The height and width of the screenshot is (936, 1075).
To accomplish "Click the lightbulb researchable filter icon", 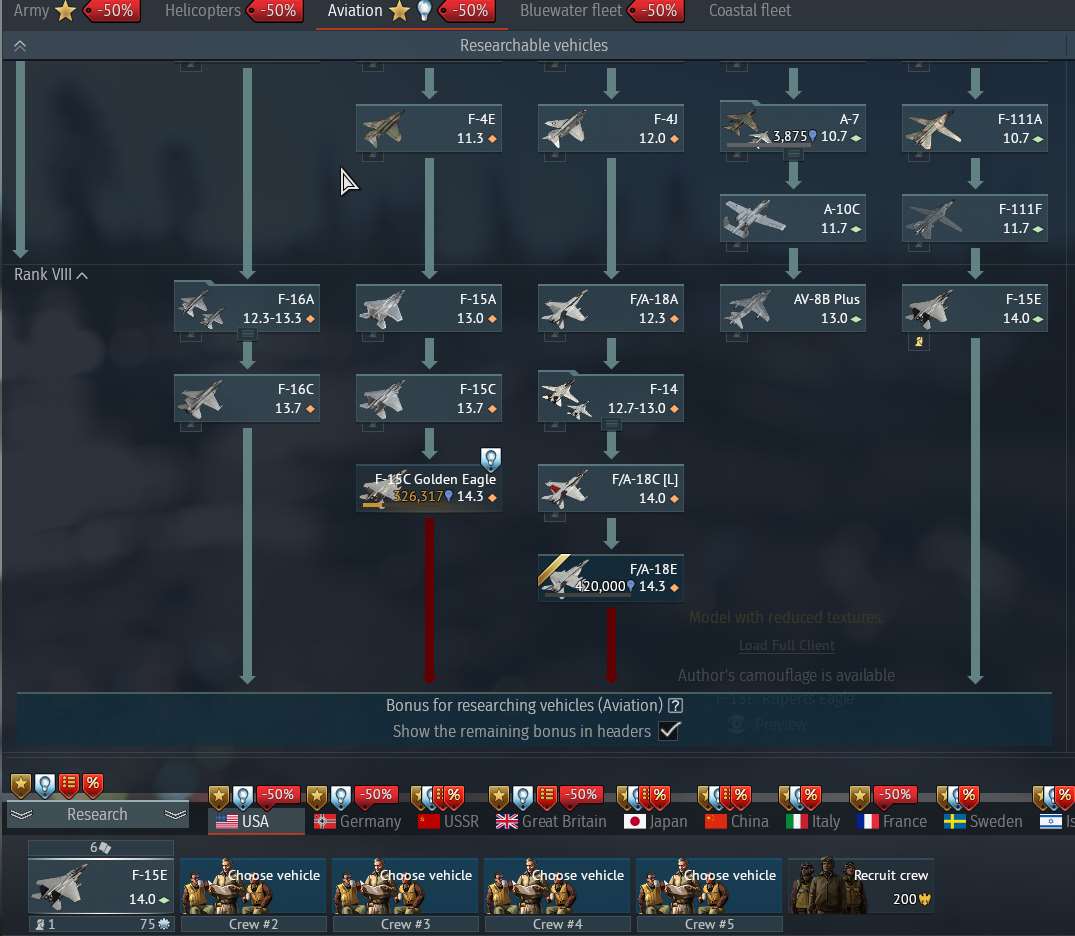I will tap(43, 784).
